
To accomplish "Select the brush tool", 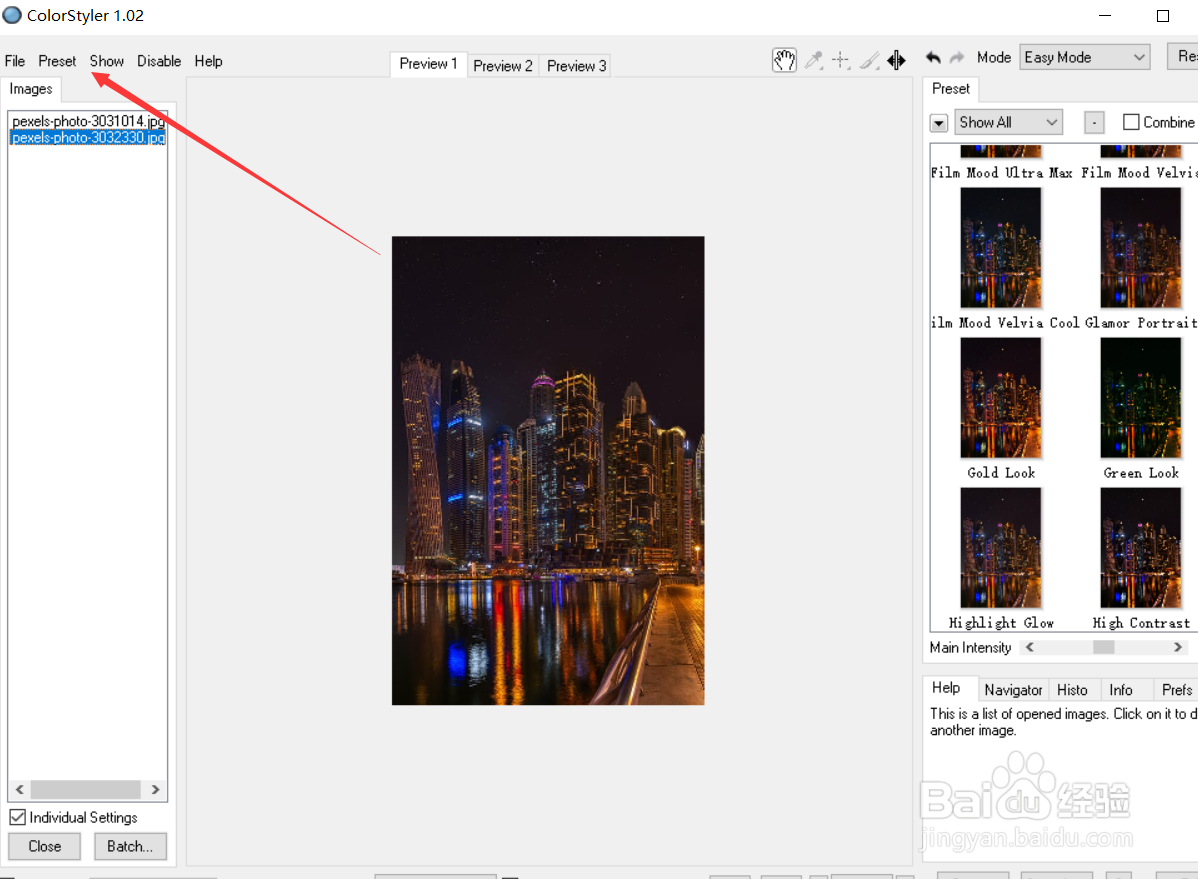I will (869, 60).
